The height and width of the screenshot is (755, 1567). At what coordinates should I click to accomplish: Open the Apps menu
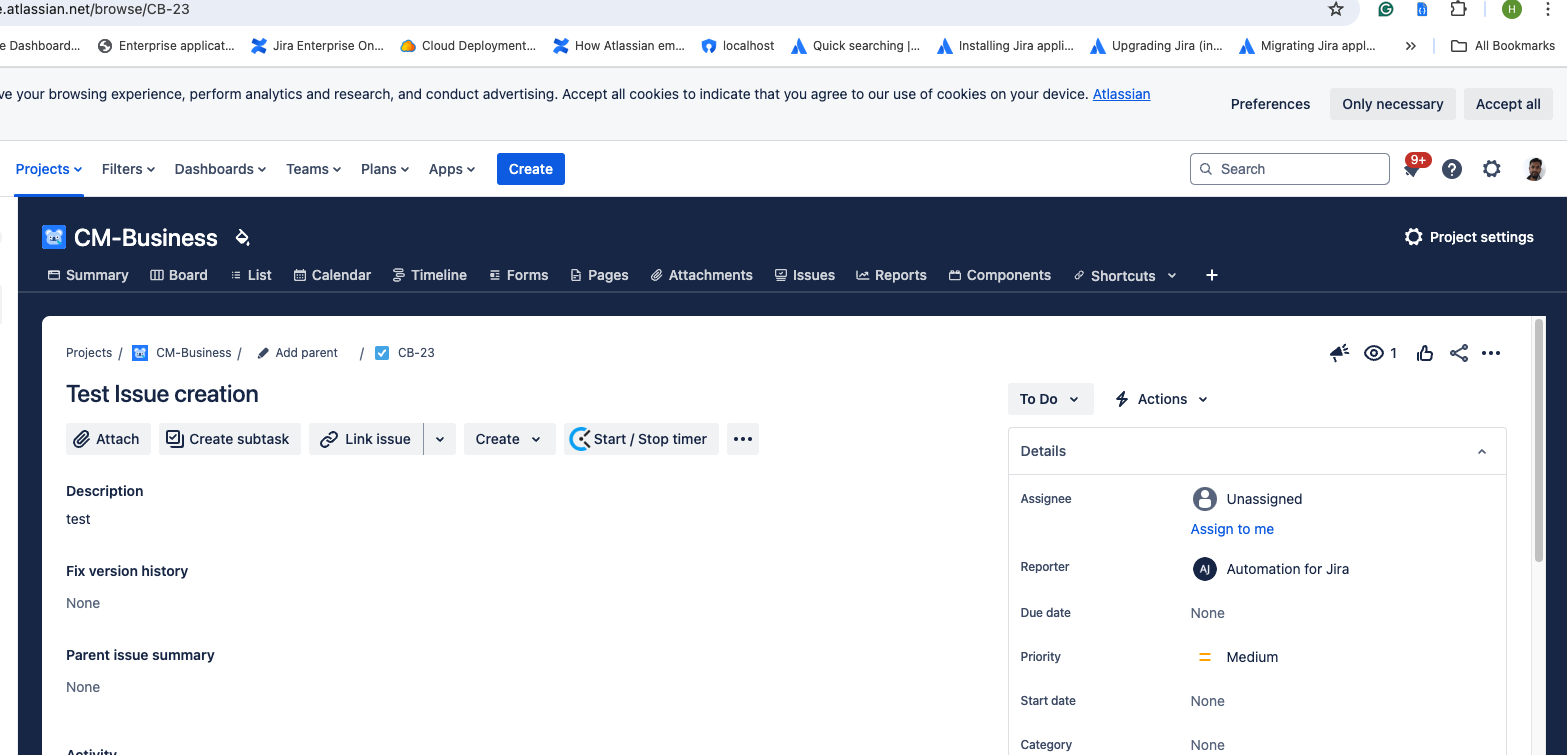pyautogui.click(x=452, y=169)
